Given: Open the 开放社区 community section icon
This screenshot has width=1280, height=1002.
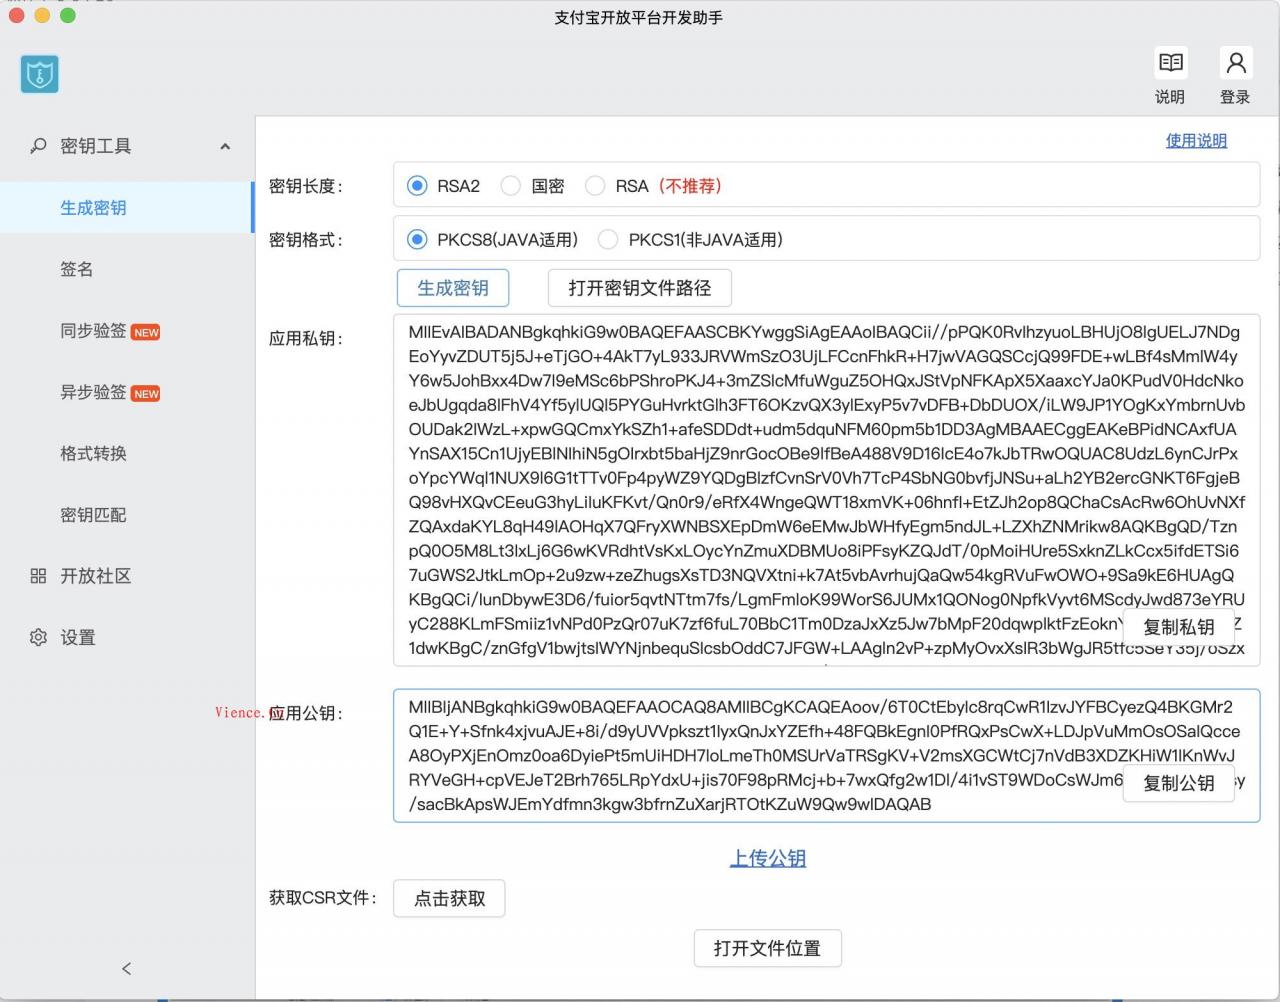Looking at the screenshot, I should click(37, 576).
